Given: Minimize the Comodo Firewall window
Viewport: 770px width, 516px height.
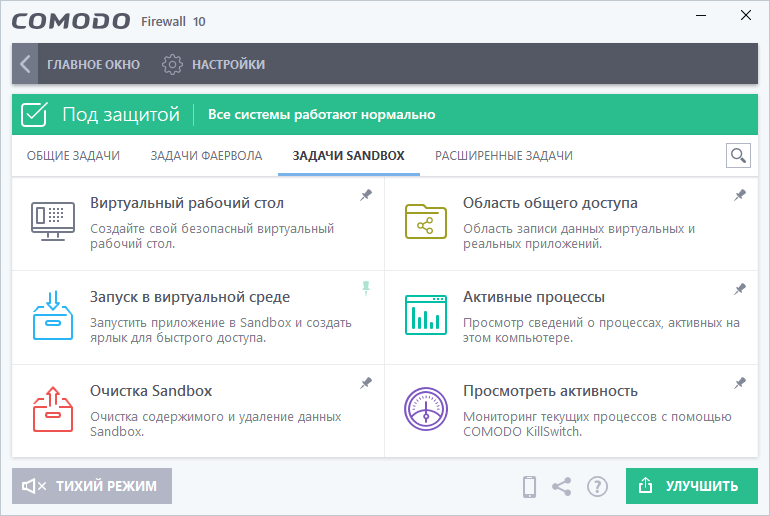Looking at the screenshot, I should pos(701,16).
